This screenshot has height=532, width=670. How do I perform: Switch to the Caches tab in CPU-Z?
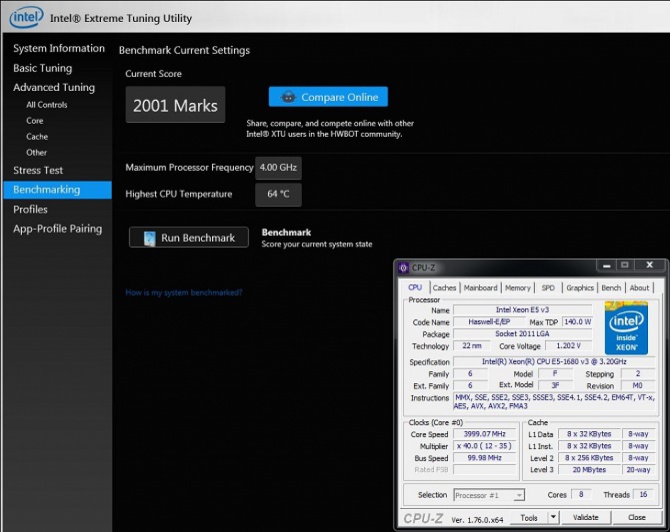point(444,288)
